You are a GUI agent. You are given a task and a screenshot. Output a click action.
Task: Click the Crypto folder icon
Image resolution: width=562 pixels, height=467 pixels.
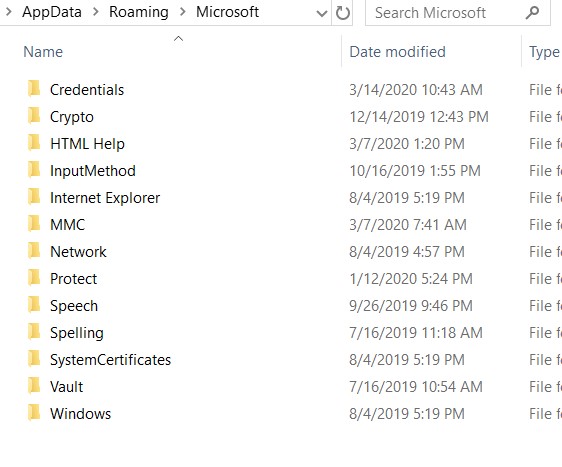tap(34, 116)
